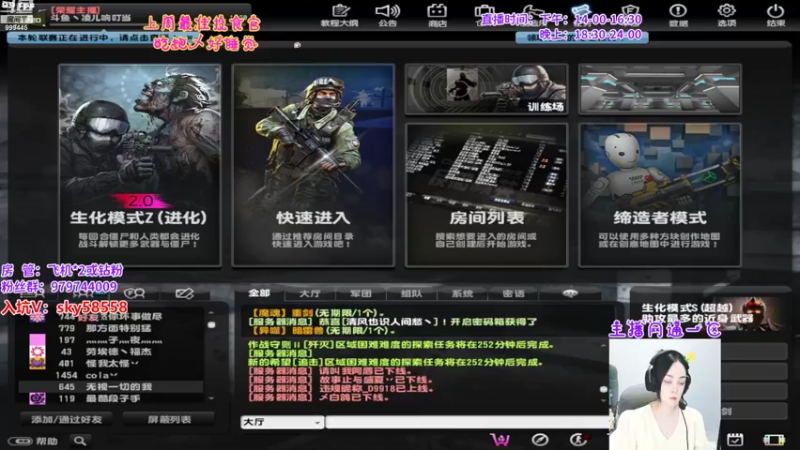Click the handheld console icon at bottom right
The image size is (800, 450).
click(773, 440)
